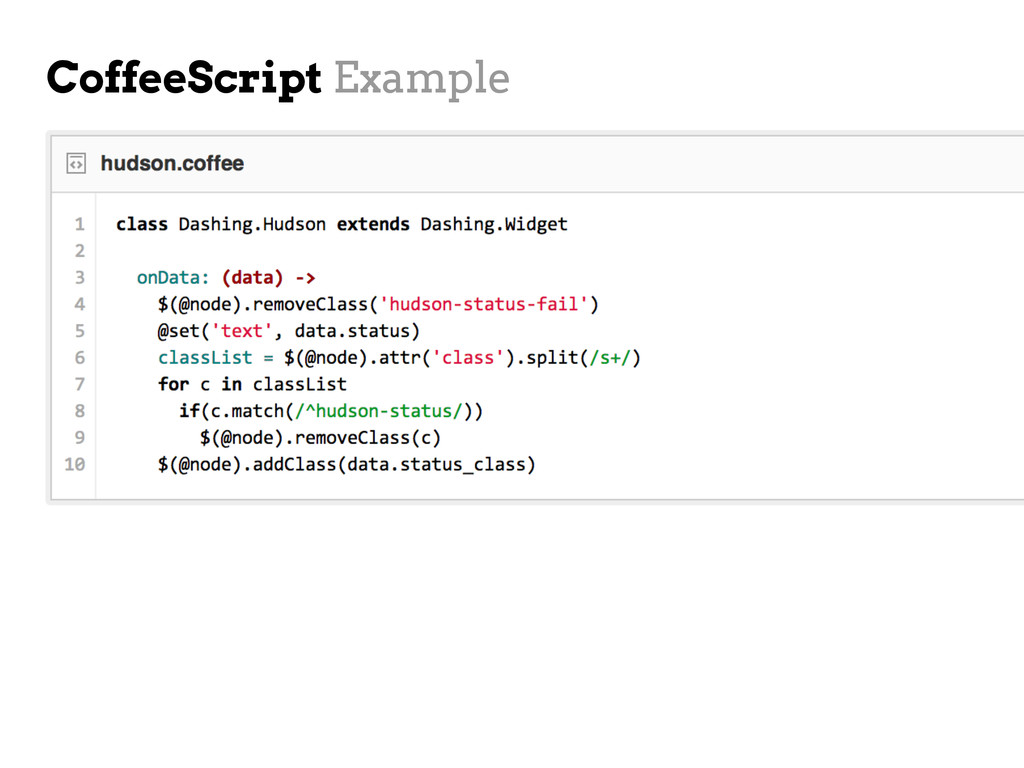
Task: Click the CoffeeScript Example heading
Action: [278, 78]
